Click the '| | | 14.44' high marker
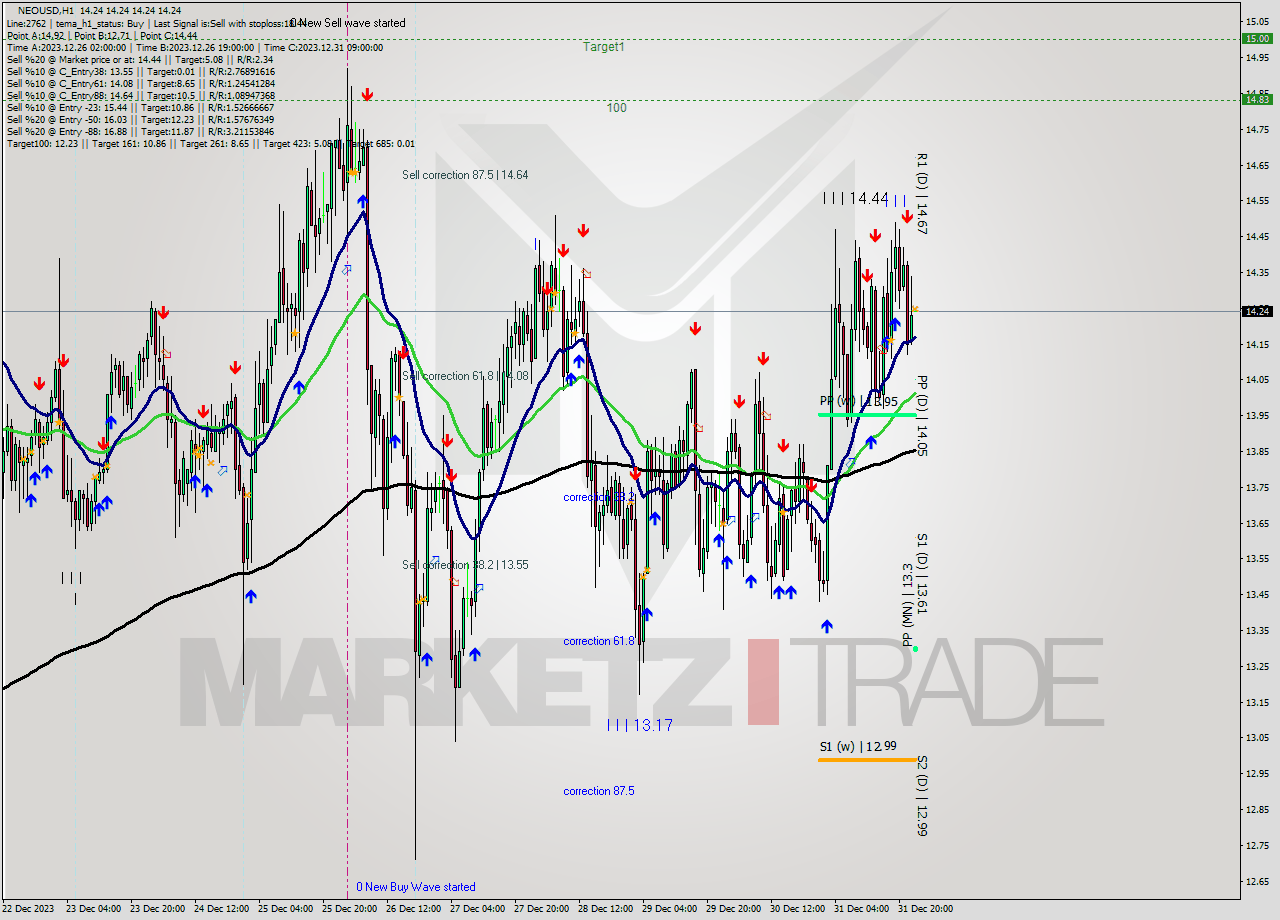 click(855, 199)
